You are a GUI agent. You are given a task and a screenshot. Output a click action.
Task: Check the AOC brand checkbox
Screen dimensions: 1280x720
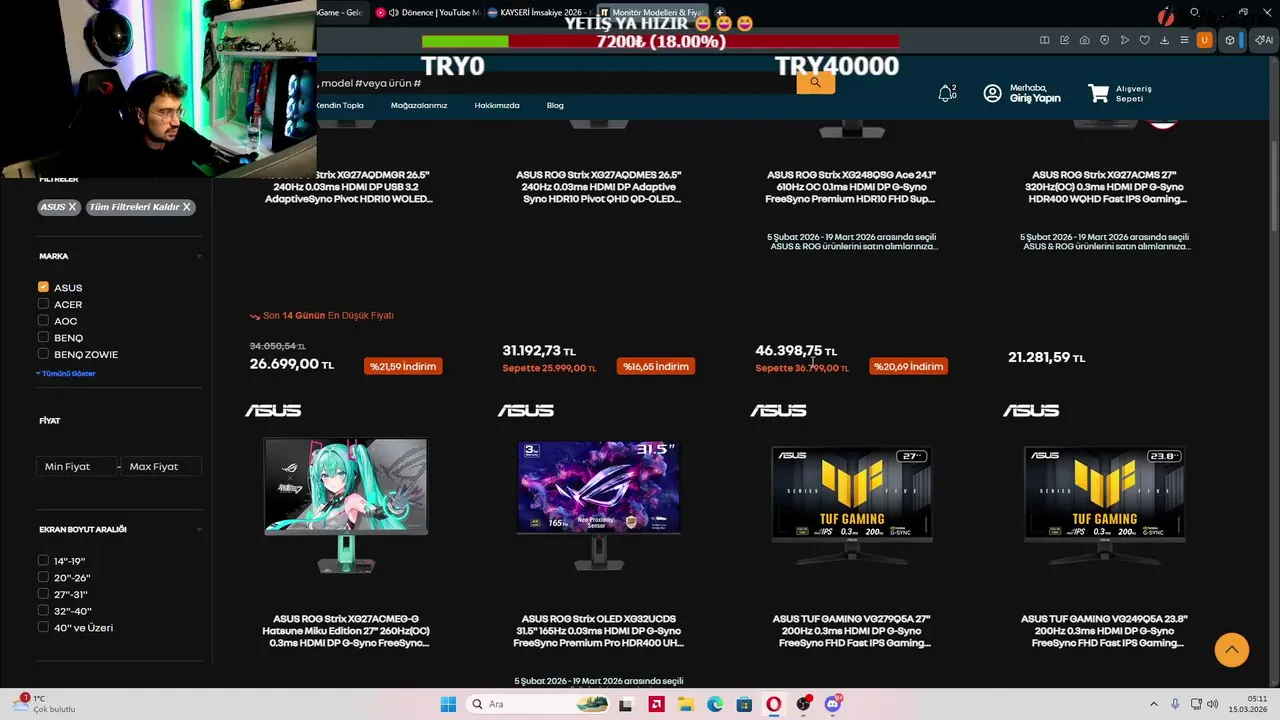point(43,321)
